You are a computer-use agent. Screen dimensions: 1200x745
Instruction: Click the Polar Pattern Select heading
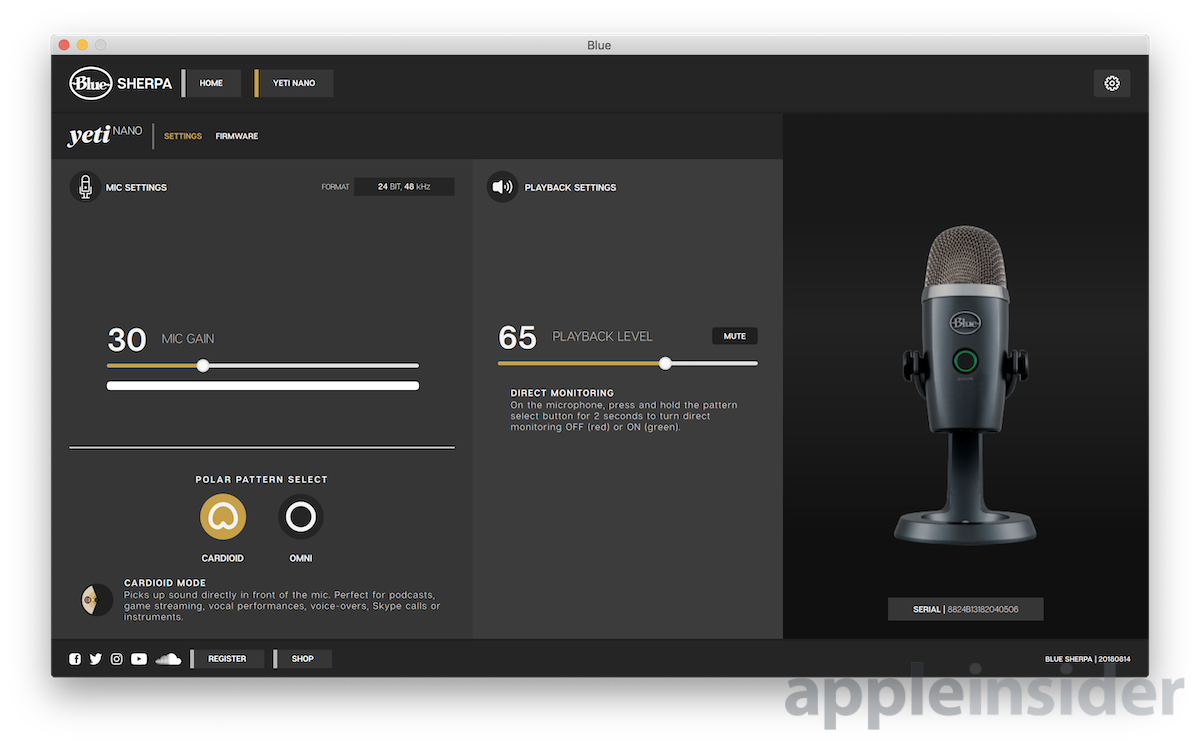tap(262, 480)
